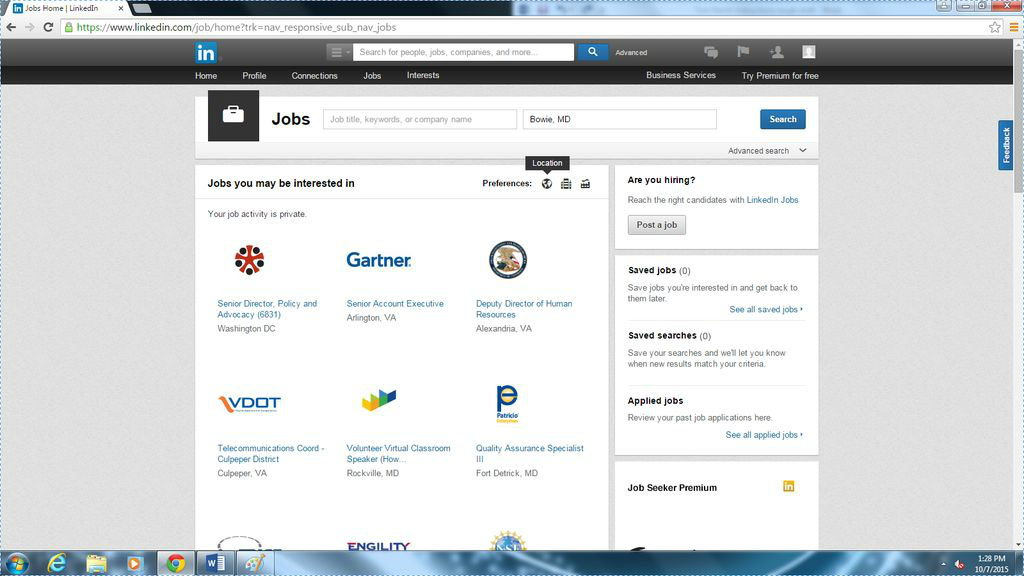Open the LinkedIn Jobs link

click(x=772, y=200)
